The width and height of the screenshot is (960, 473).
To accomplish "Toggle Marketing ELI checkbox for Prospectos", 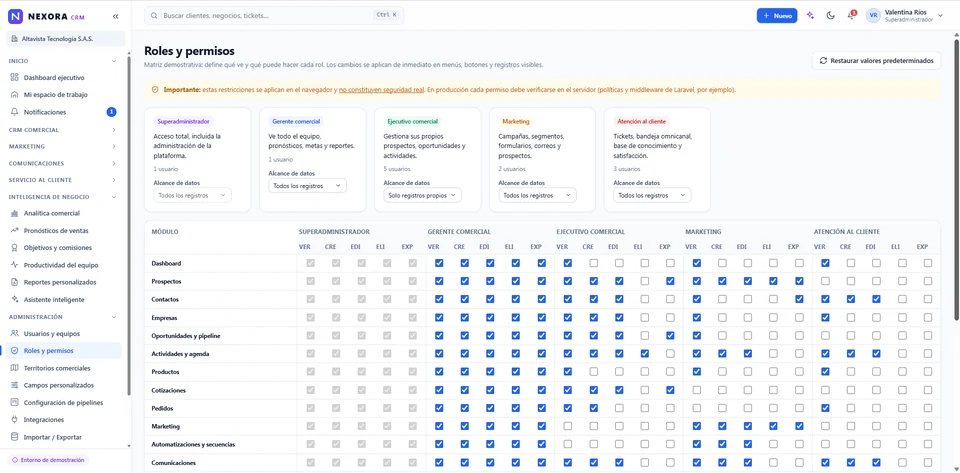I will [773, 281].
